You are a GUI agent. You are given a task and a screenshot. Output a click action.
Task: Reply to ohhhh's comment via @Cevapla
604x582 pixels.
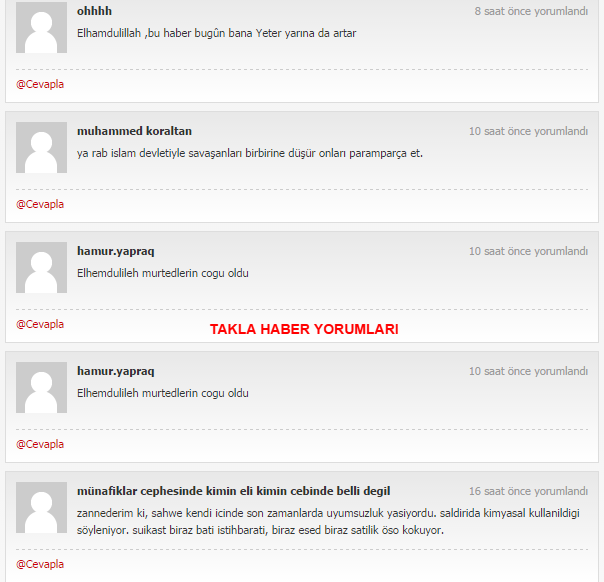click(40, 84)
